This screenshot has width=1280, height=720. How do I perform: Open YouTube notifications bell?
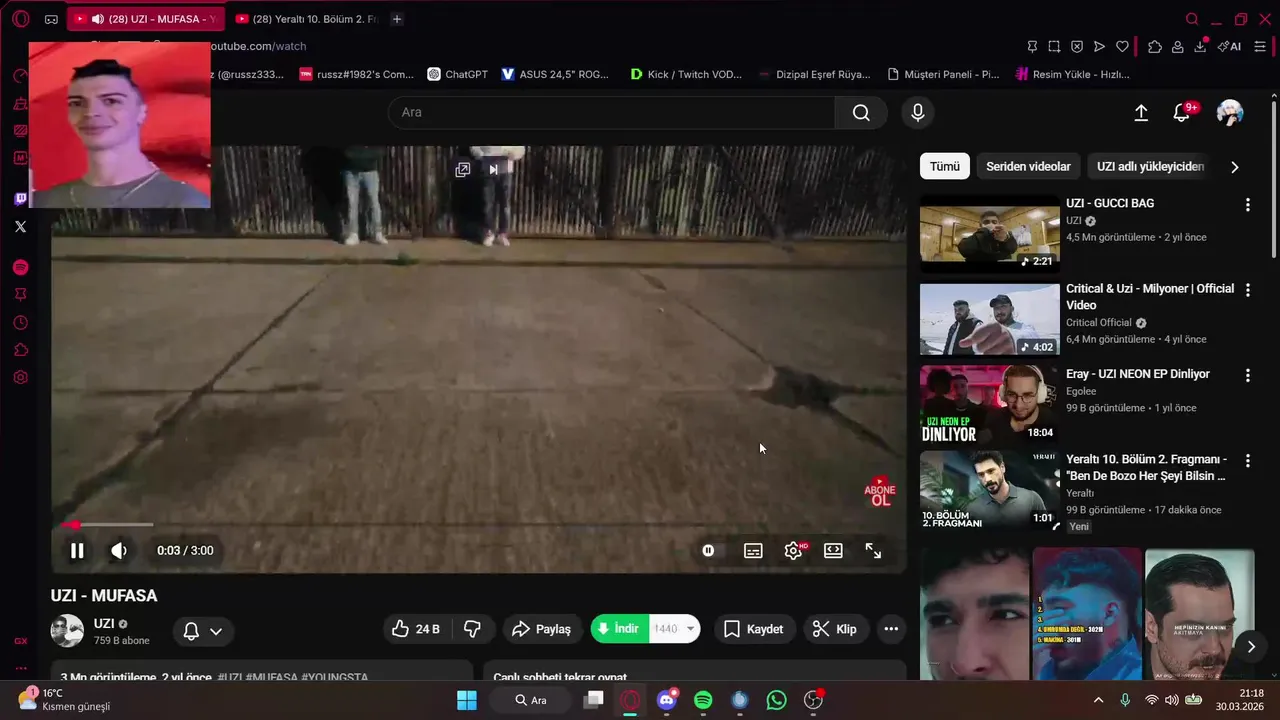tap(1182, 113)
